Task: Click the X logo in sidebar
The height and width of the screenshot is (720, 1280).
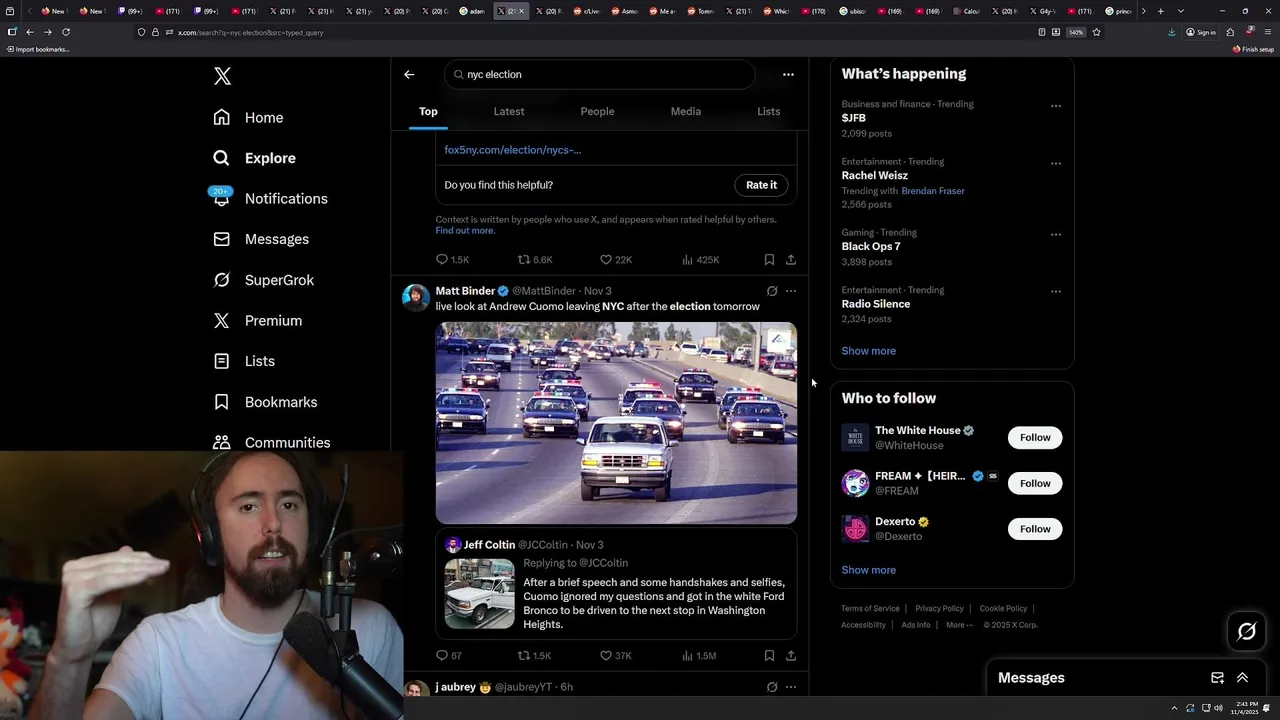Action: [222, 76]
